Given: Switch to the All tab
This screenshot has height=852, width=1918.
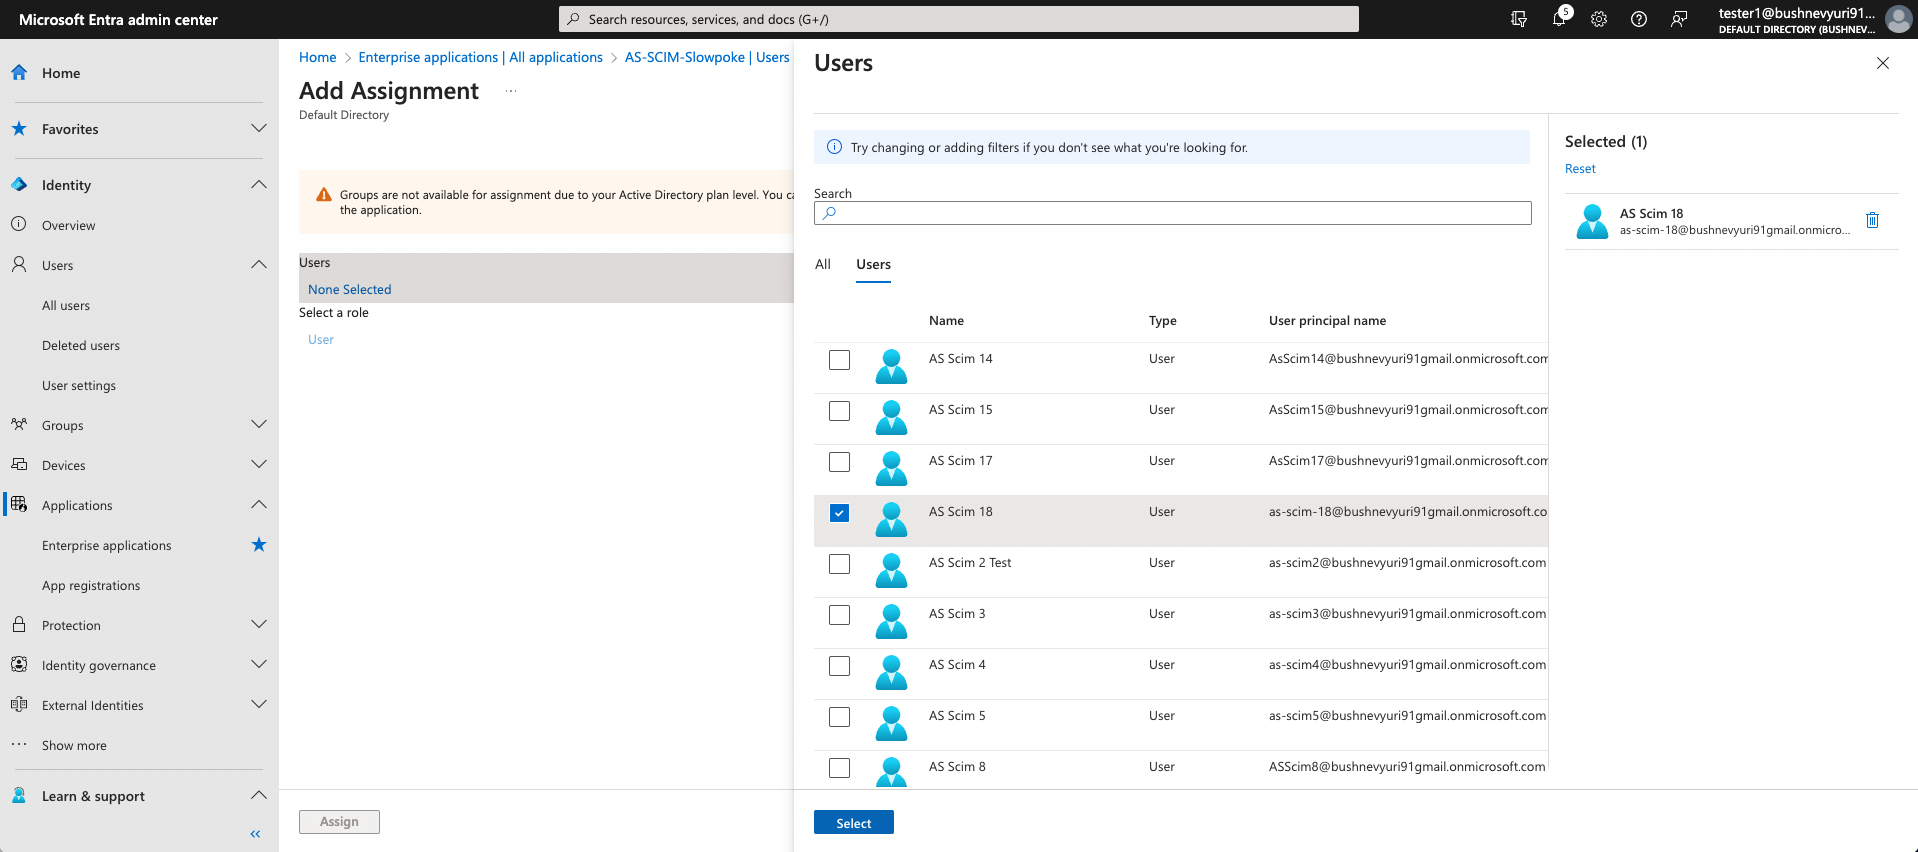Looking at the screenshot, I should (x=823, y=264).
